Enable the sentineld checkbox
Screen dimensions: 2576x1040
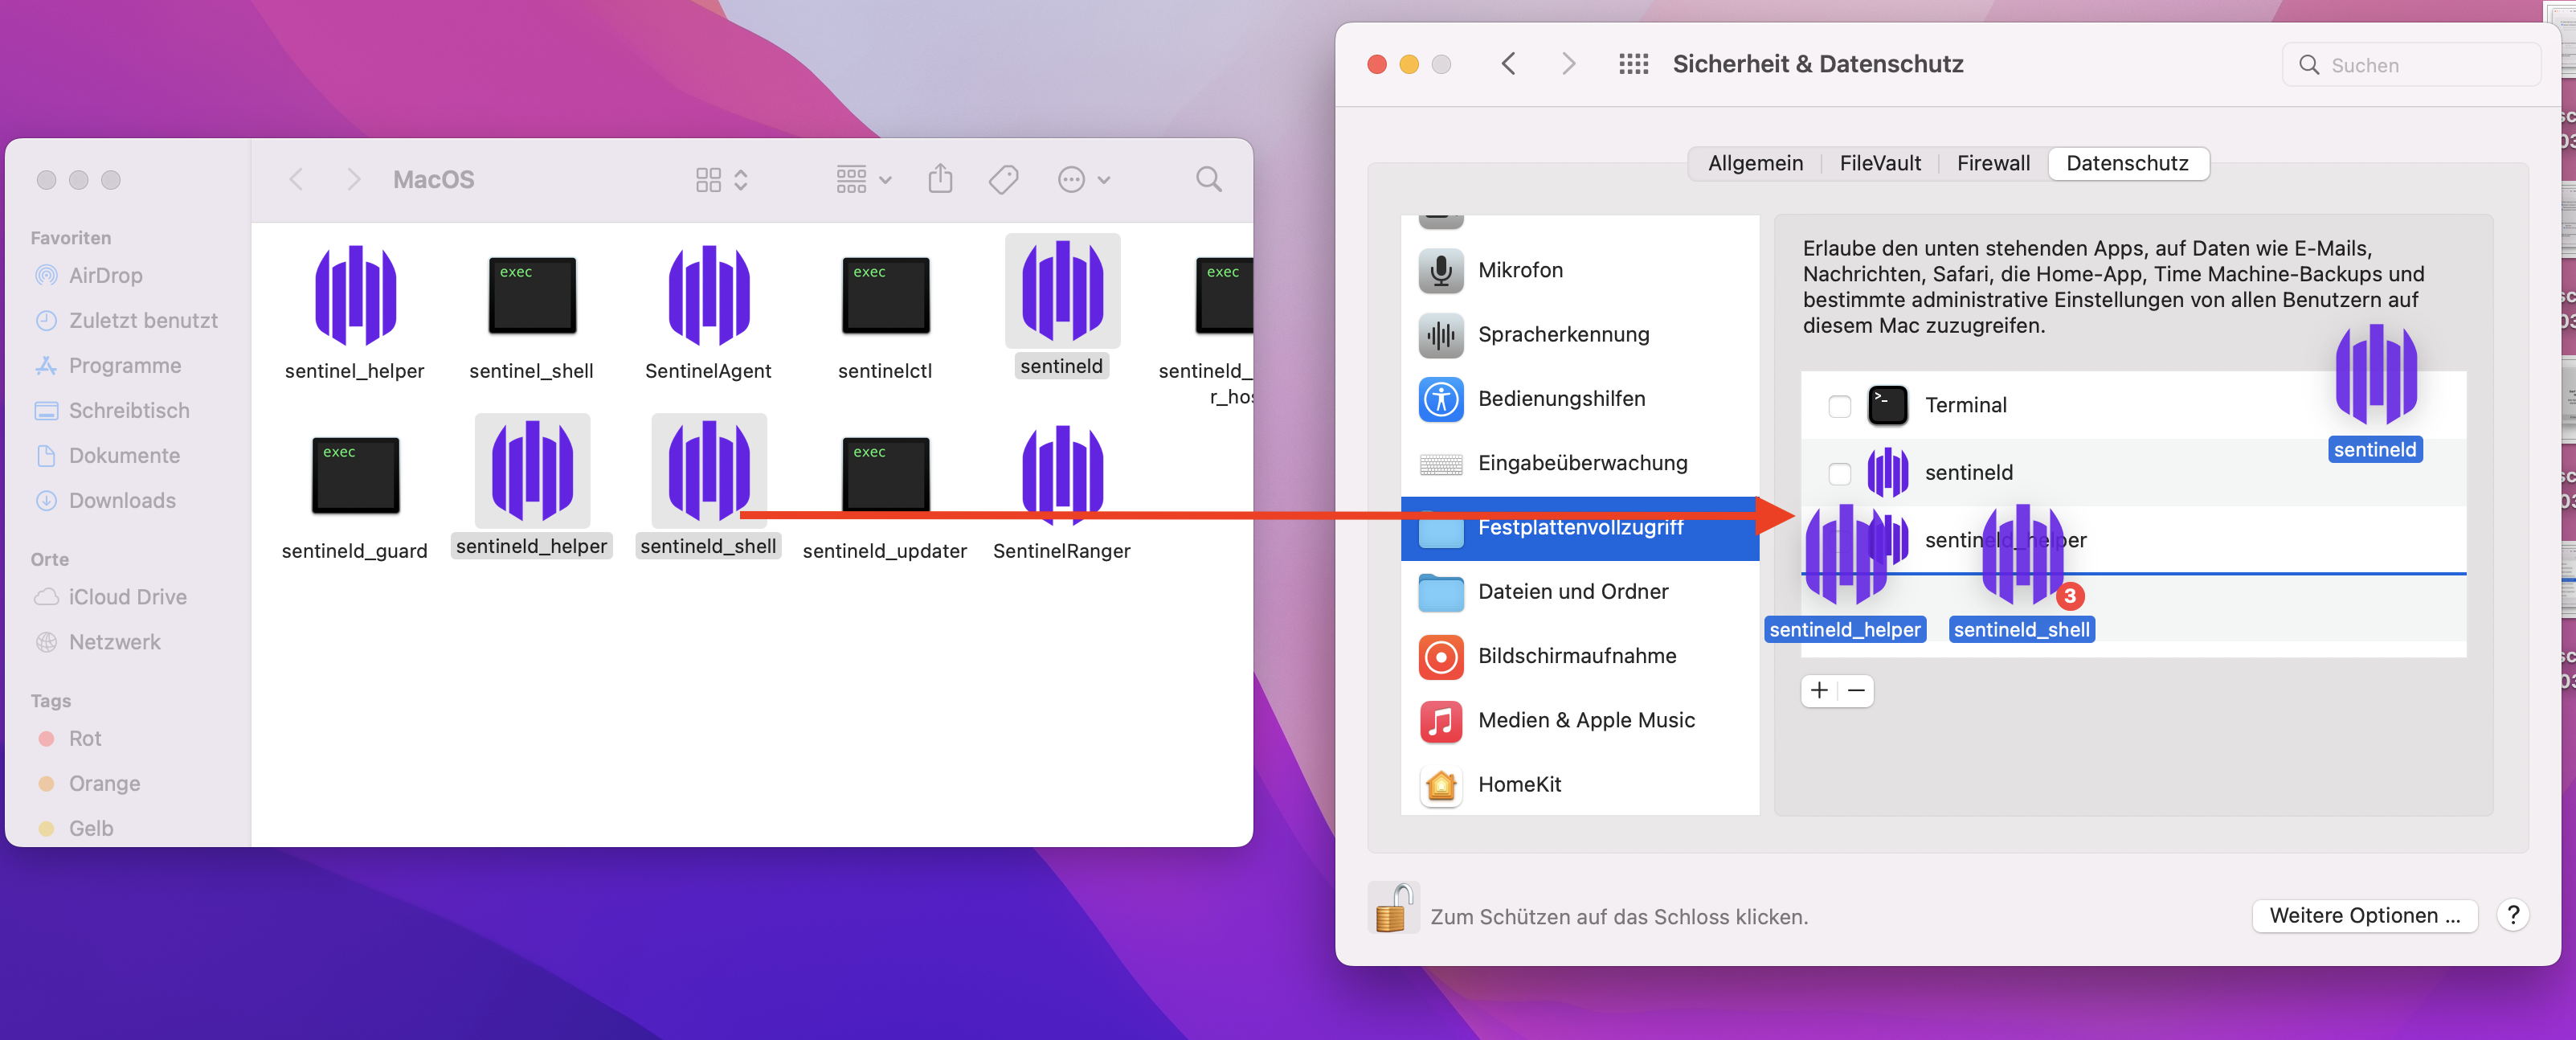point(1839,473)
